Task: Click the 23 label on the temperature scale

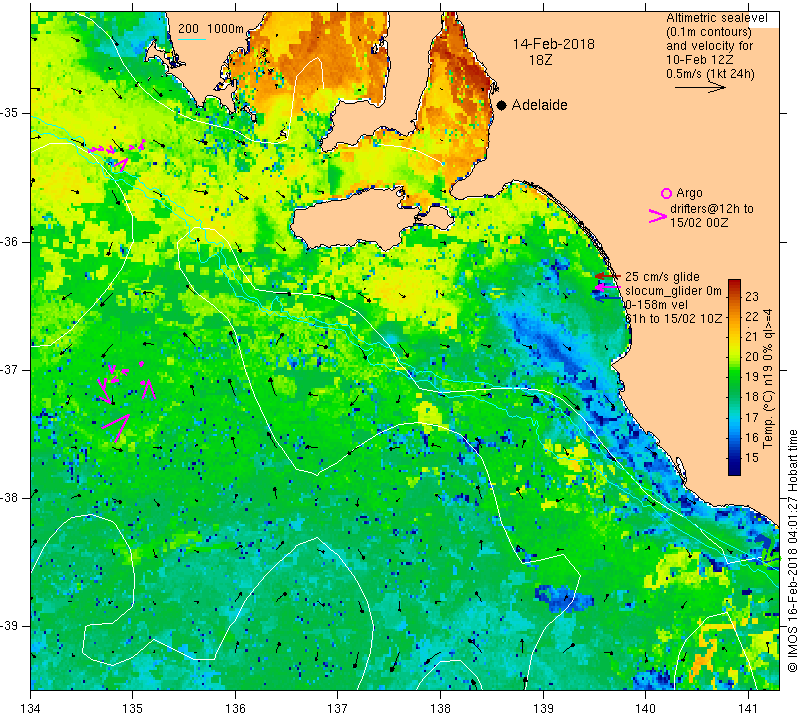Action: point(752,296)
